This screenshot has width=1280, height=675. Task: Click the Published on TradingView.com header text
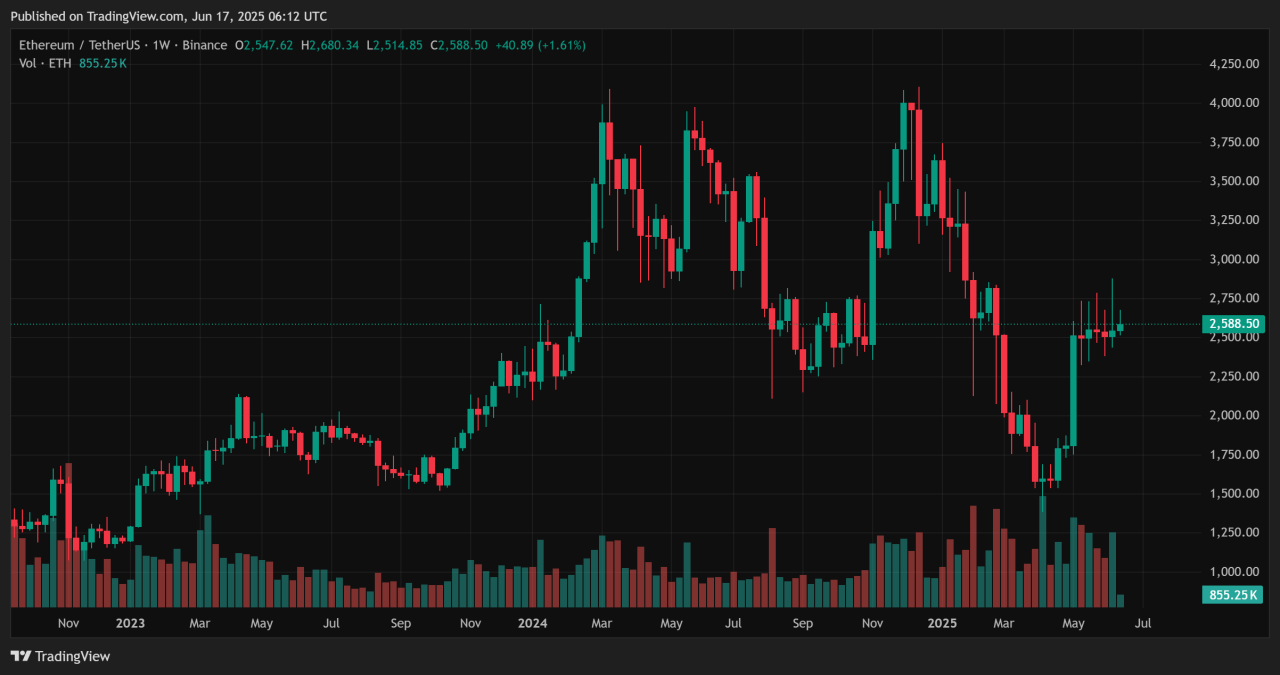[x=168, y=16]
